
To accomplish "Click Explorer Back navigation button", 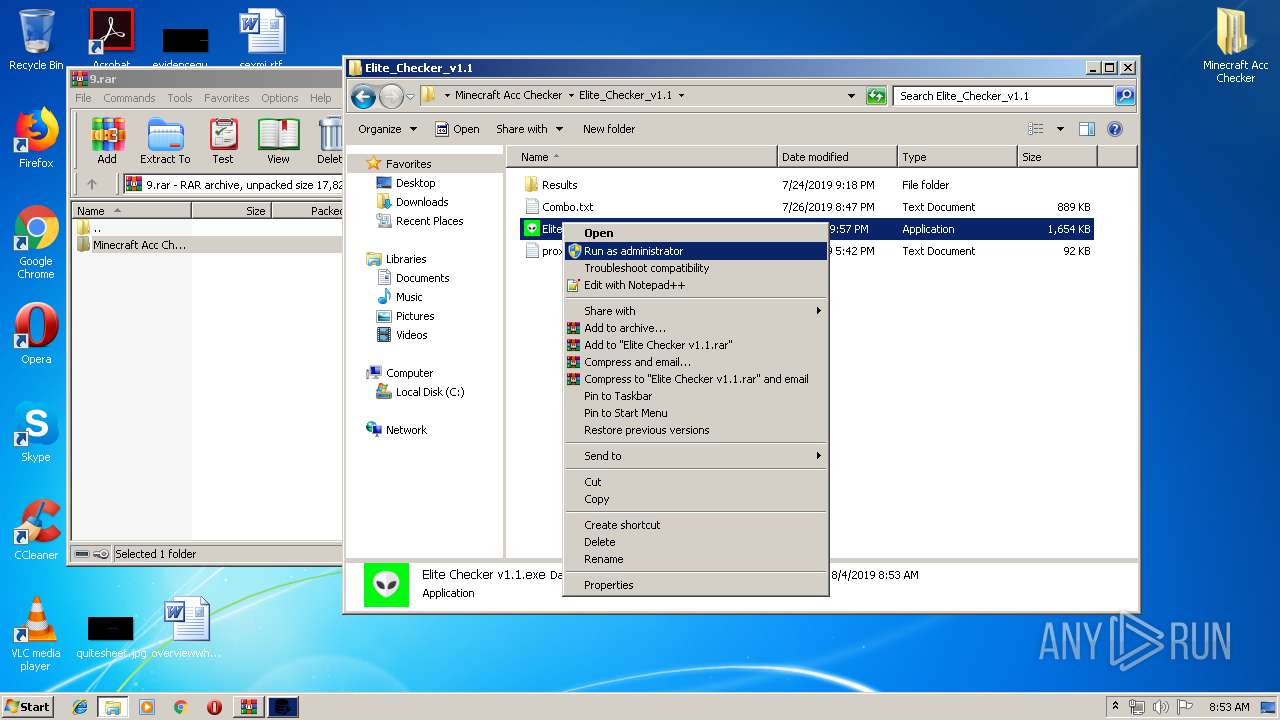I will (363, 96).
